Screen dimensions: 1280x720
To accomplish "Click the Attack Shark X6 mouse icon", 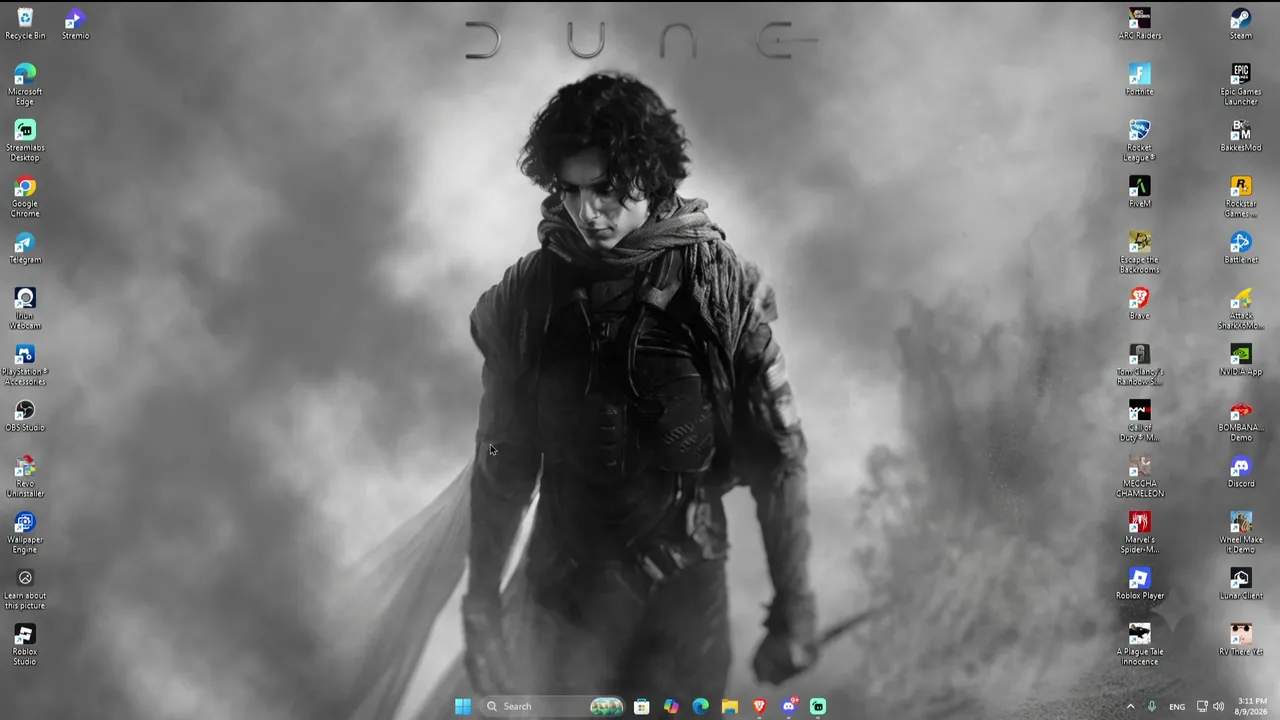I will 1241,308.
